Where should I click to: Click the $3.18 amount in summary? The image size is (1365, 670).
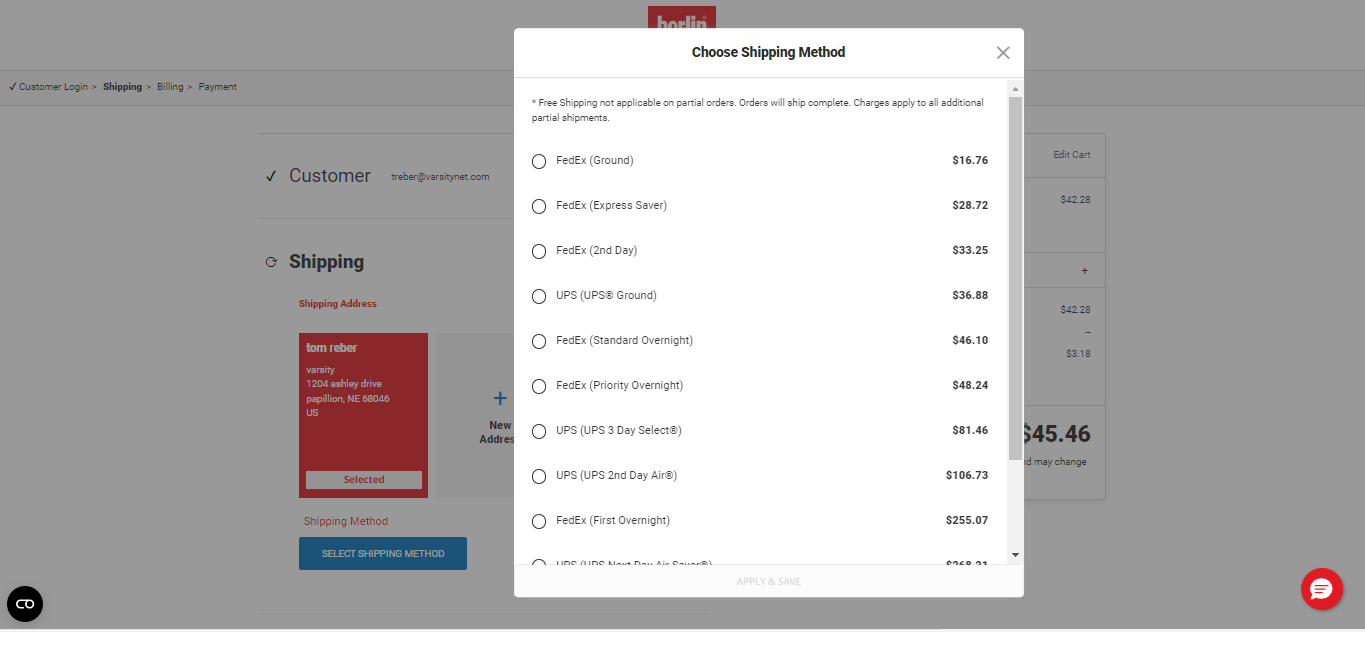click(1078, 354)
